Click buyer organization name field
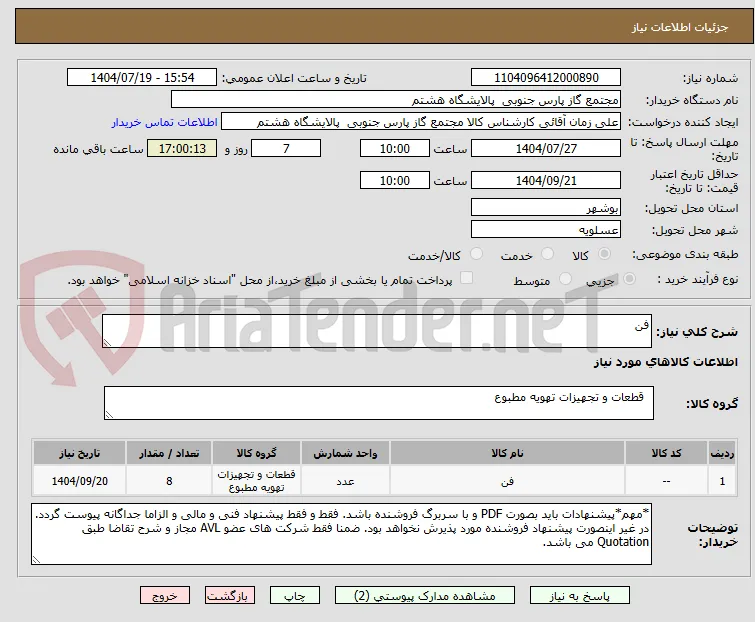Screen dimensions: 755x622 [x=396, y=100]
